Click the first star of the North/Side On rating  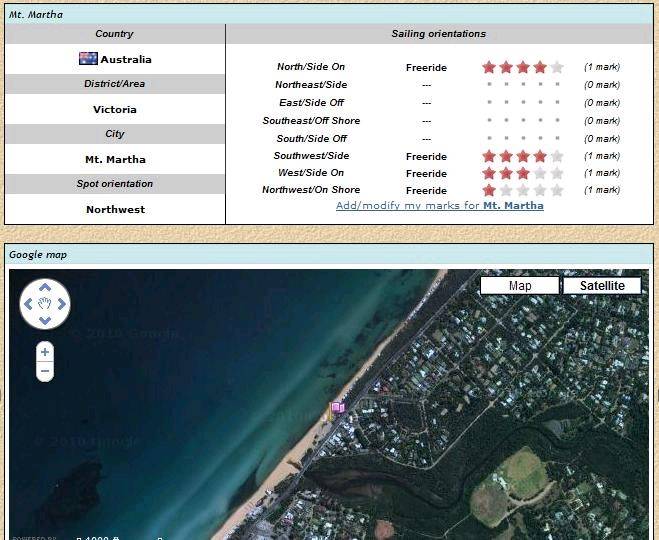(489, 67)
